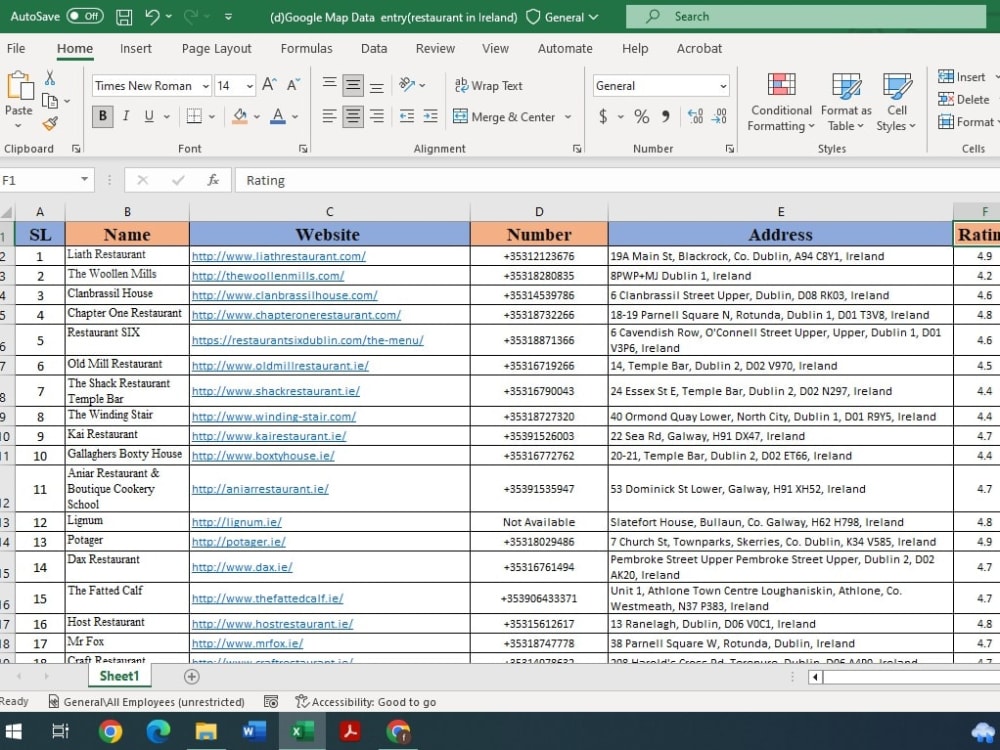The width and height of the screenshot is (1000, 750).
Task: Open the clanbrassilhouse.com link
Action: [284, 295]
